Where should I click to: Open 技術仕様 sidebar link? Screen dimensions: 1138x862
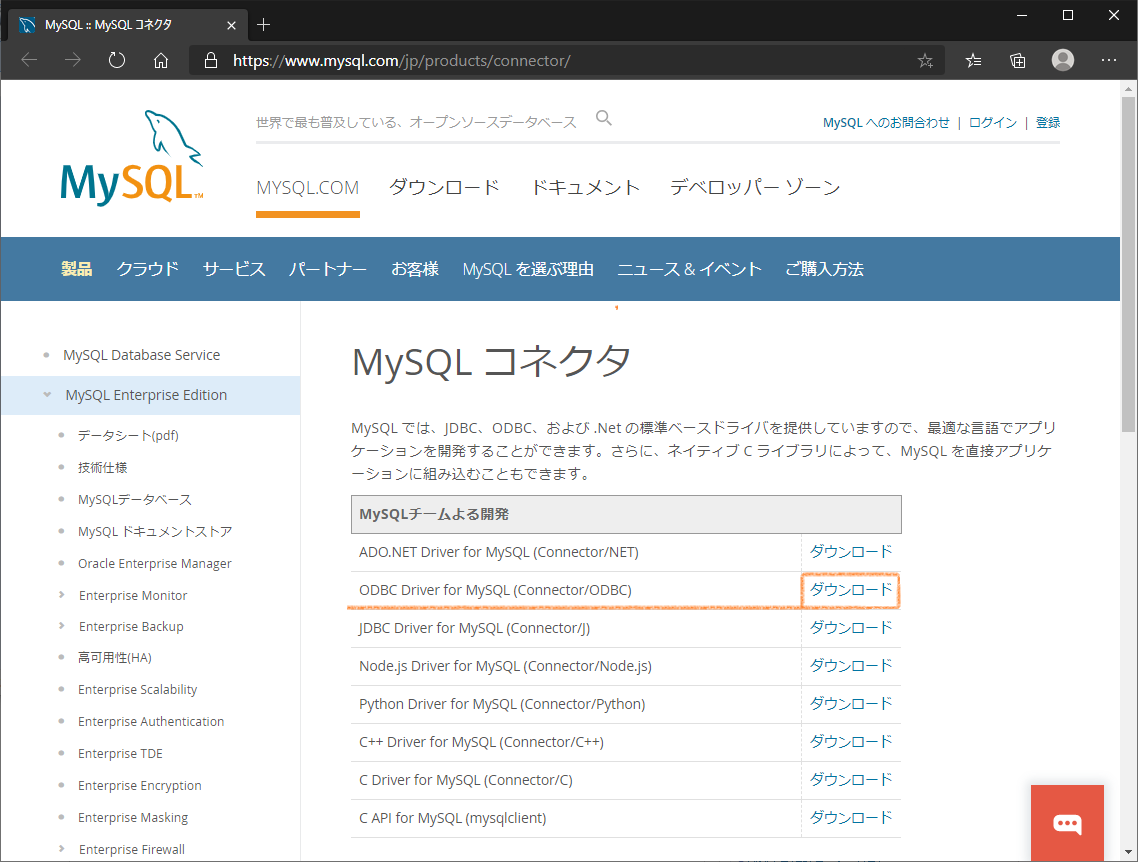tap(102, 467)
